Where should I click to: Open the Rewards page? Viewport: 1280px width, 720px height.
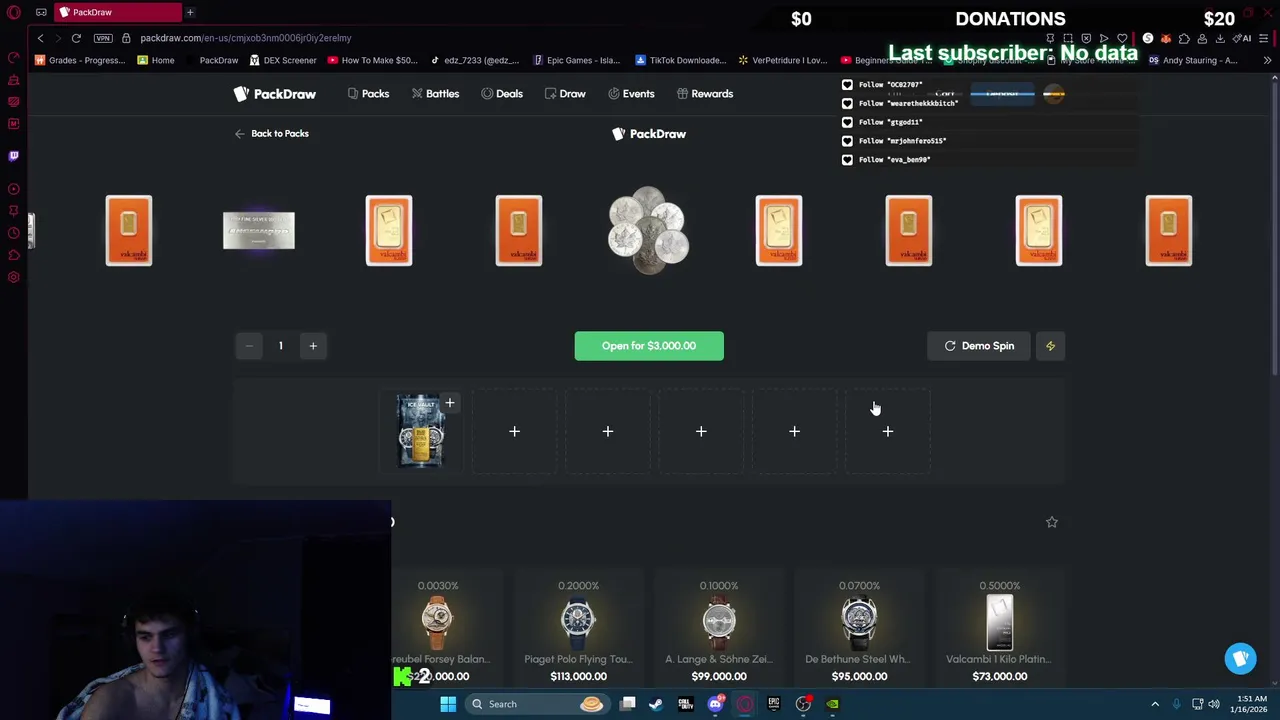705,94
